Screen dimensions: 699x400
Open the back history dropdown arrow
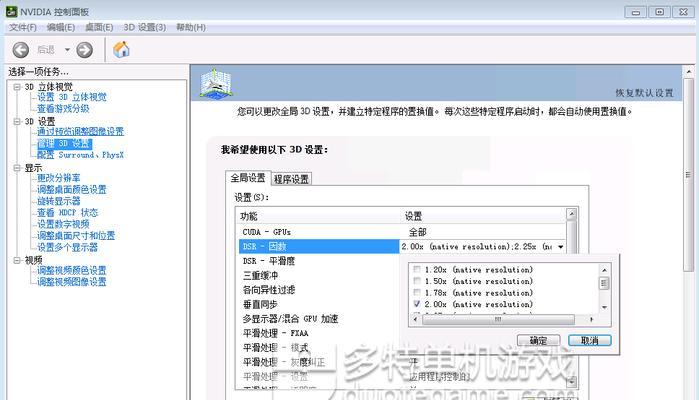click(67, 49)
